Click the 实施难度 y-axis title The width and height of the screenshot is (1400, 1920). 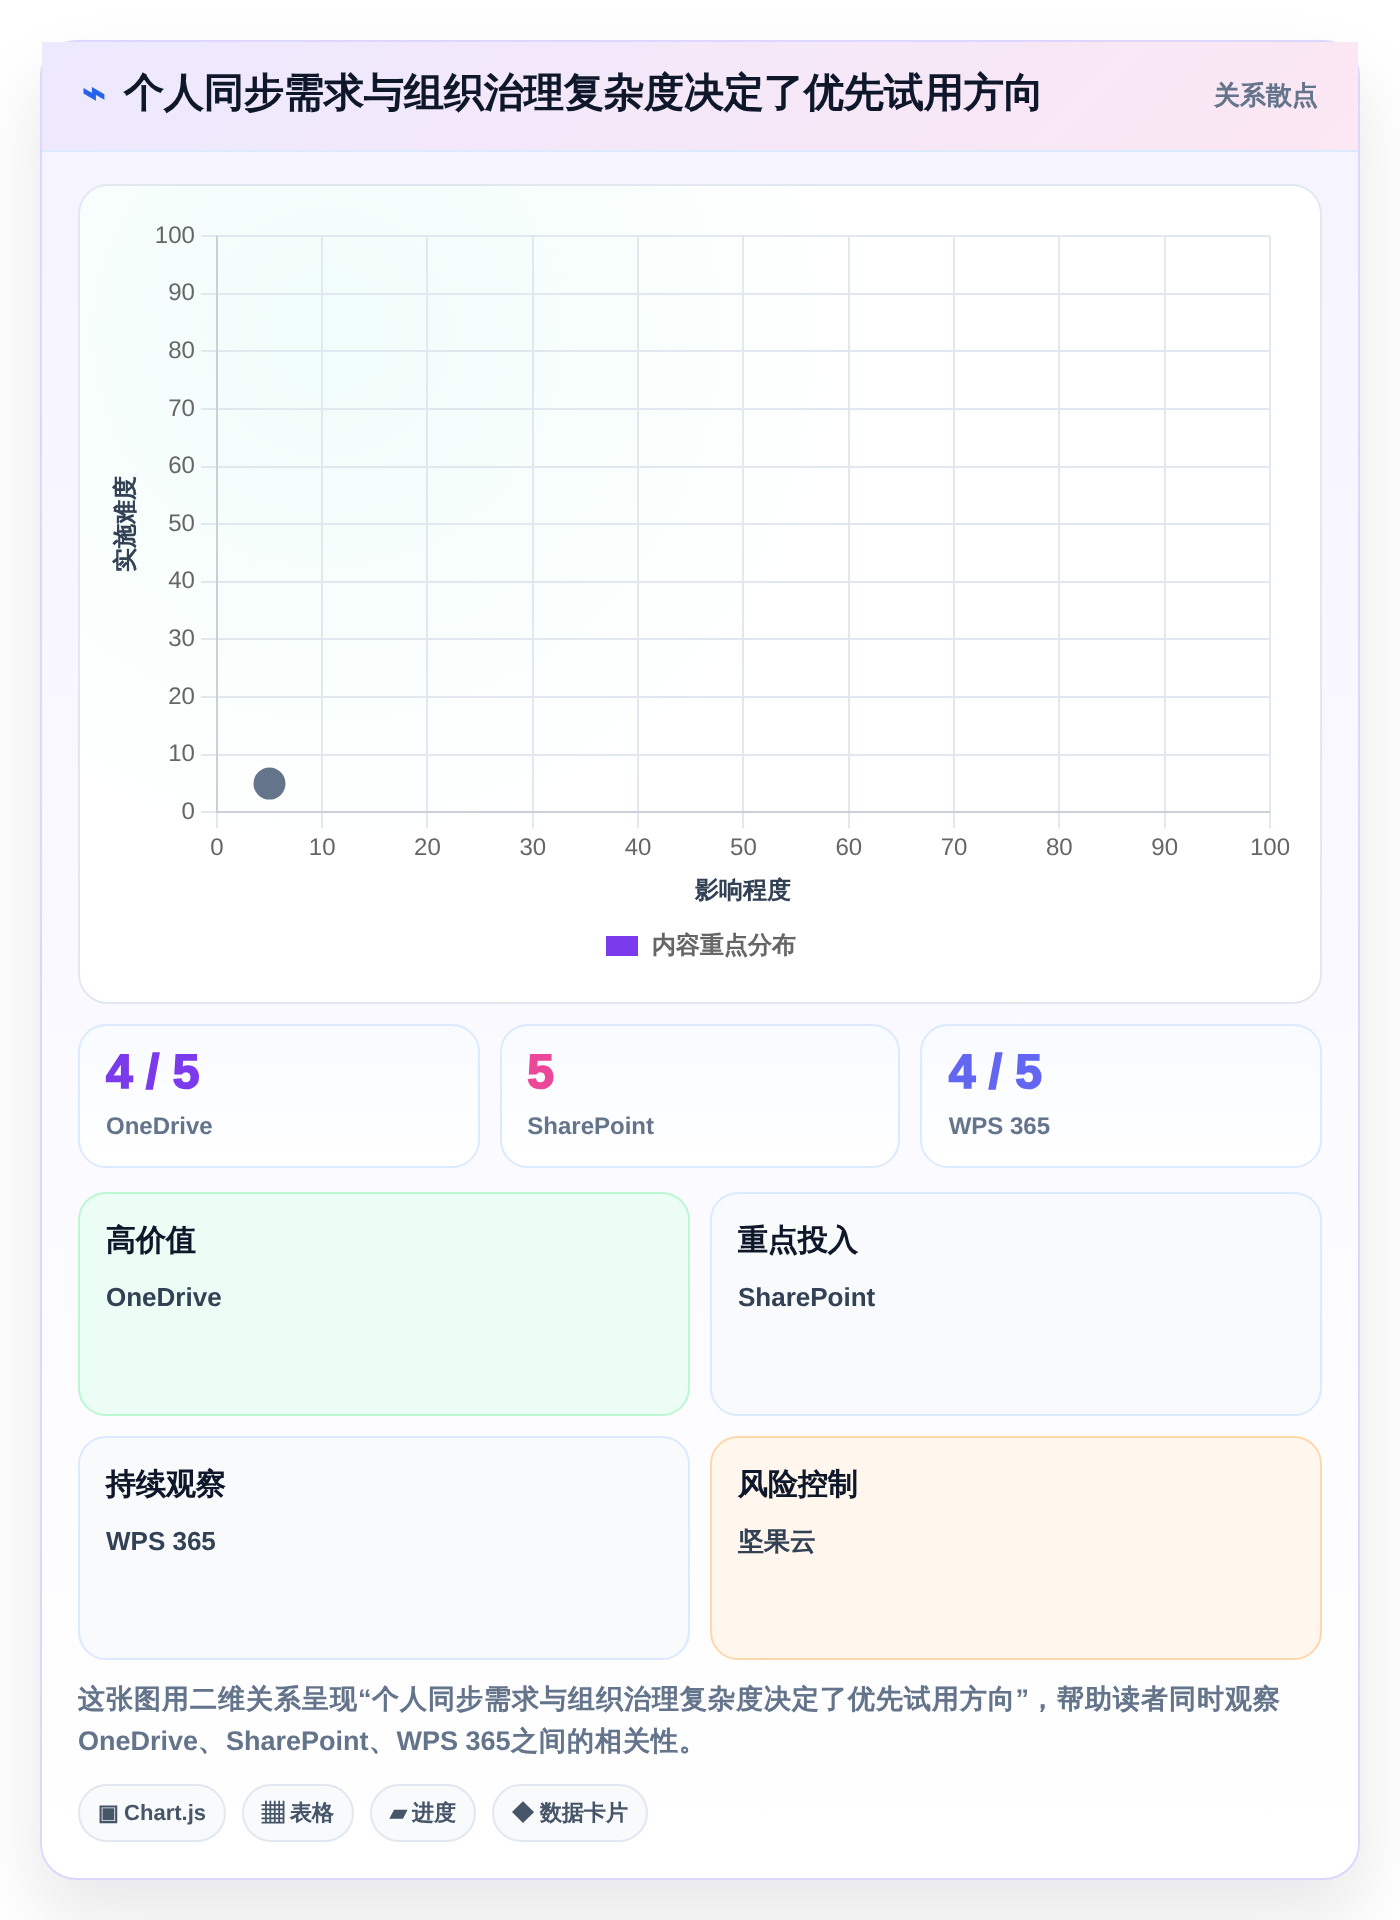pos(125,524)
